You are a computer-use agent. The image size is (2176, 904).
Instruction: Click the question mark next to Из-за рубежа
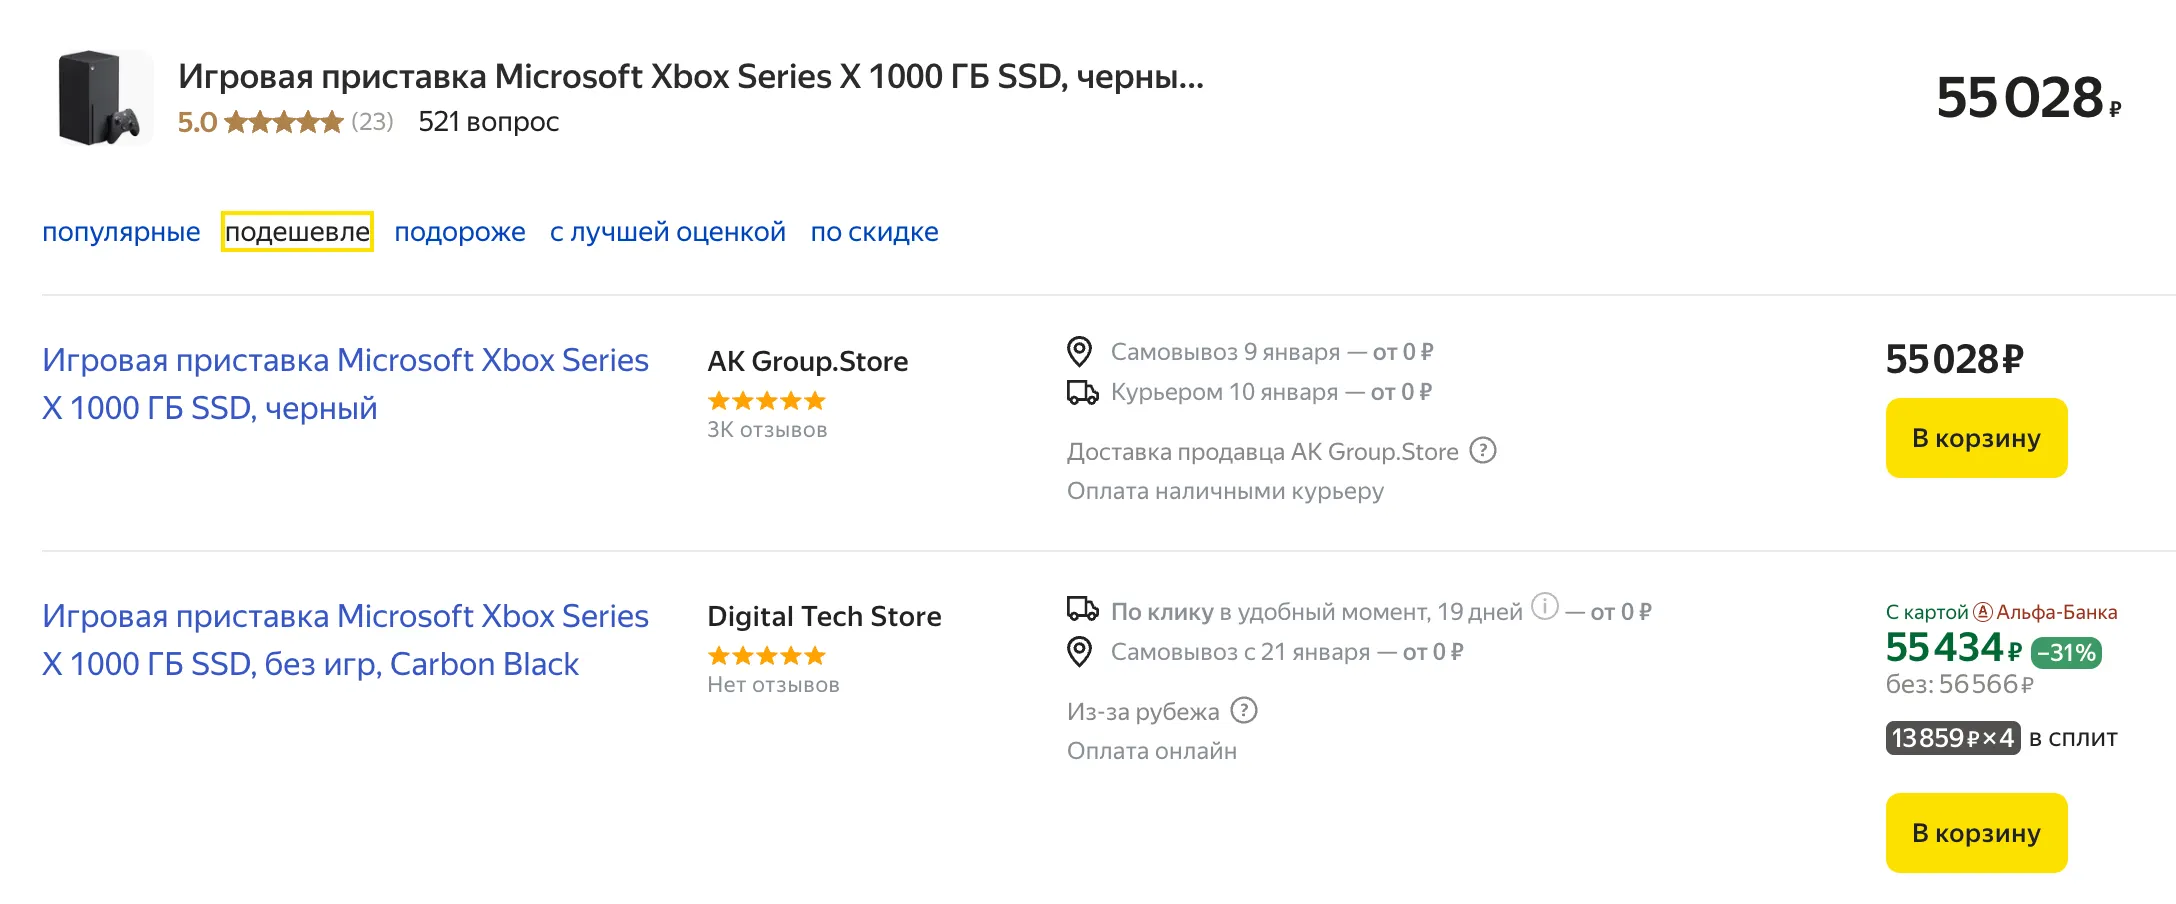(1244, 711)
